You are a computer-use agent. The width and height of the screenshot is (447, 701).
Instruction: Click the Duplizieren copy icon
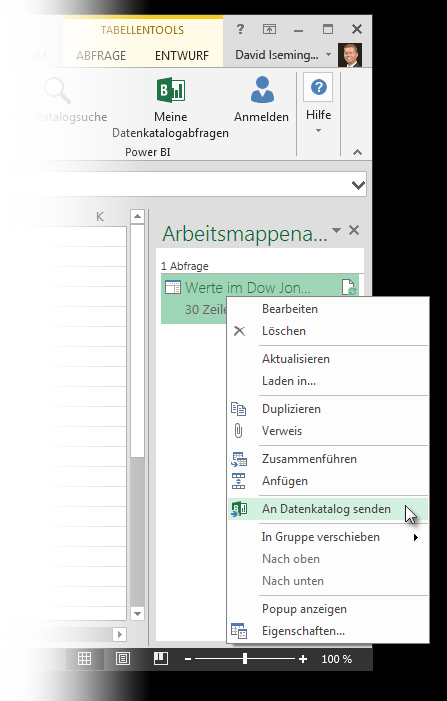[238, 409]
